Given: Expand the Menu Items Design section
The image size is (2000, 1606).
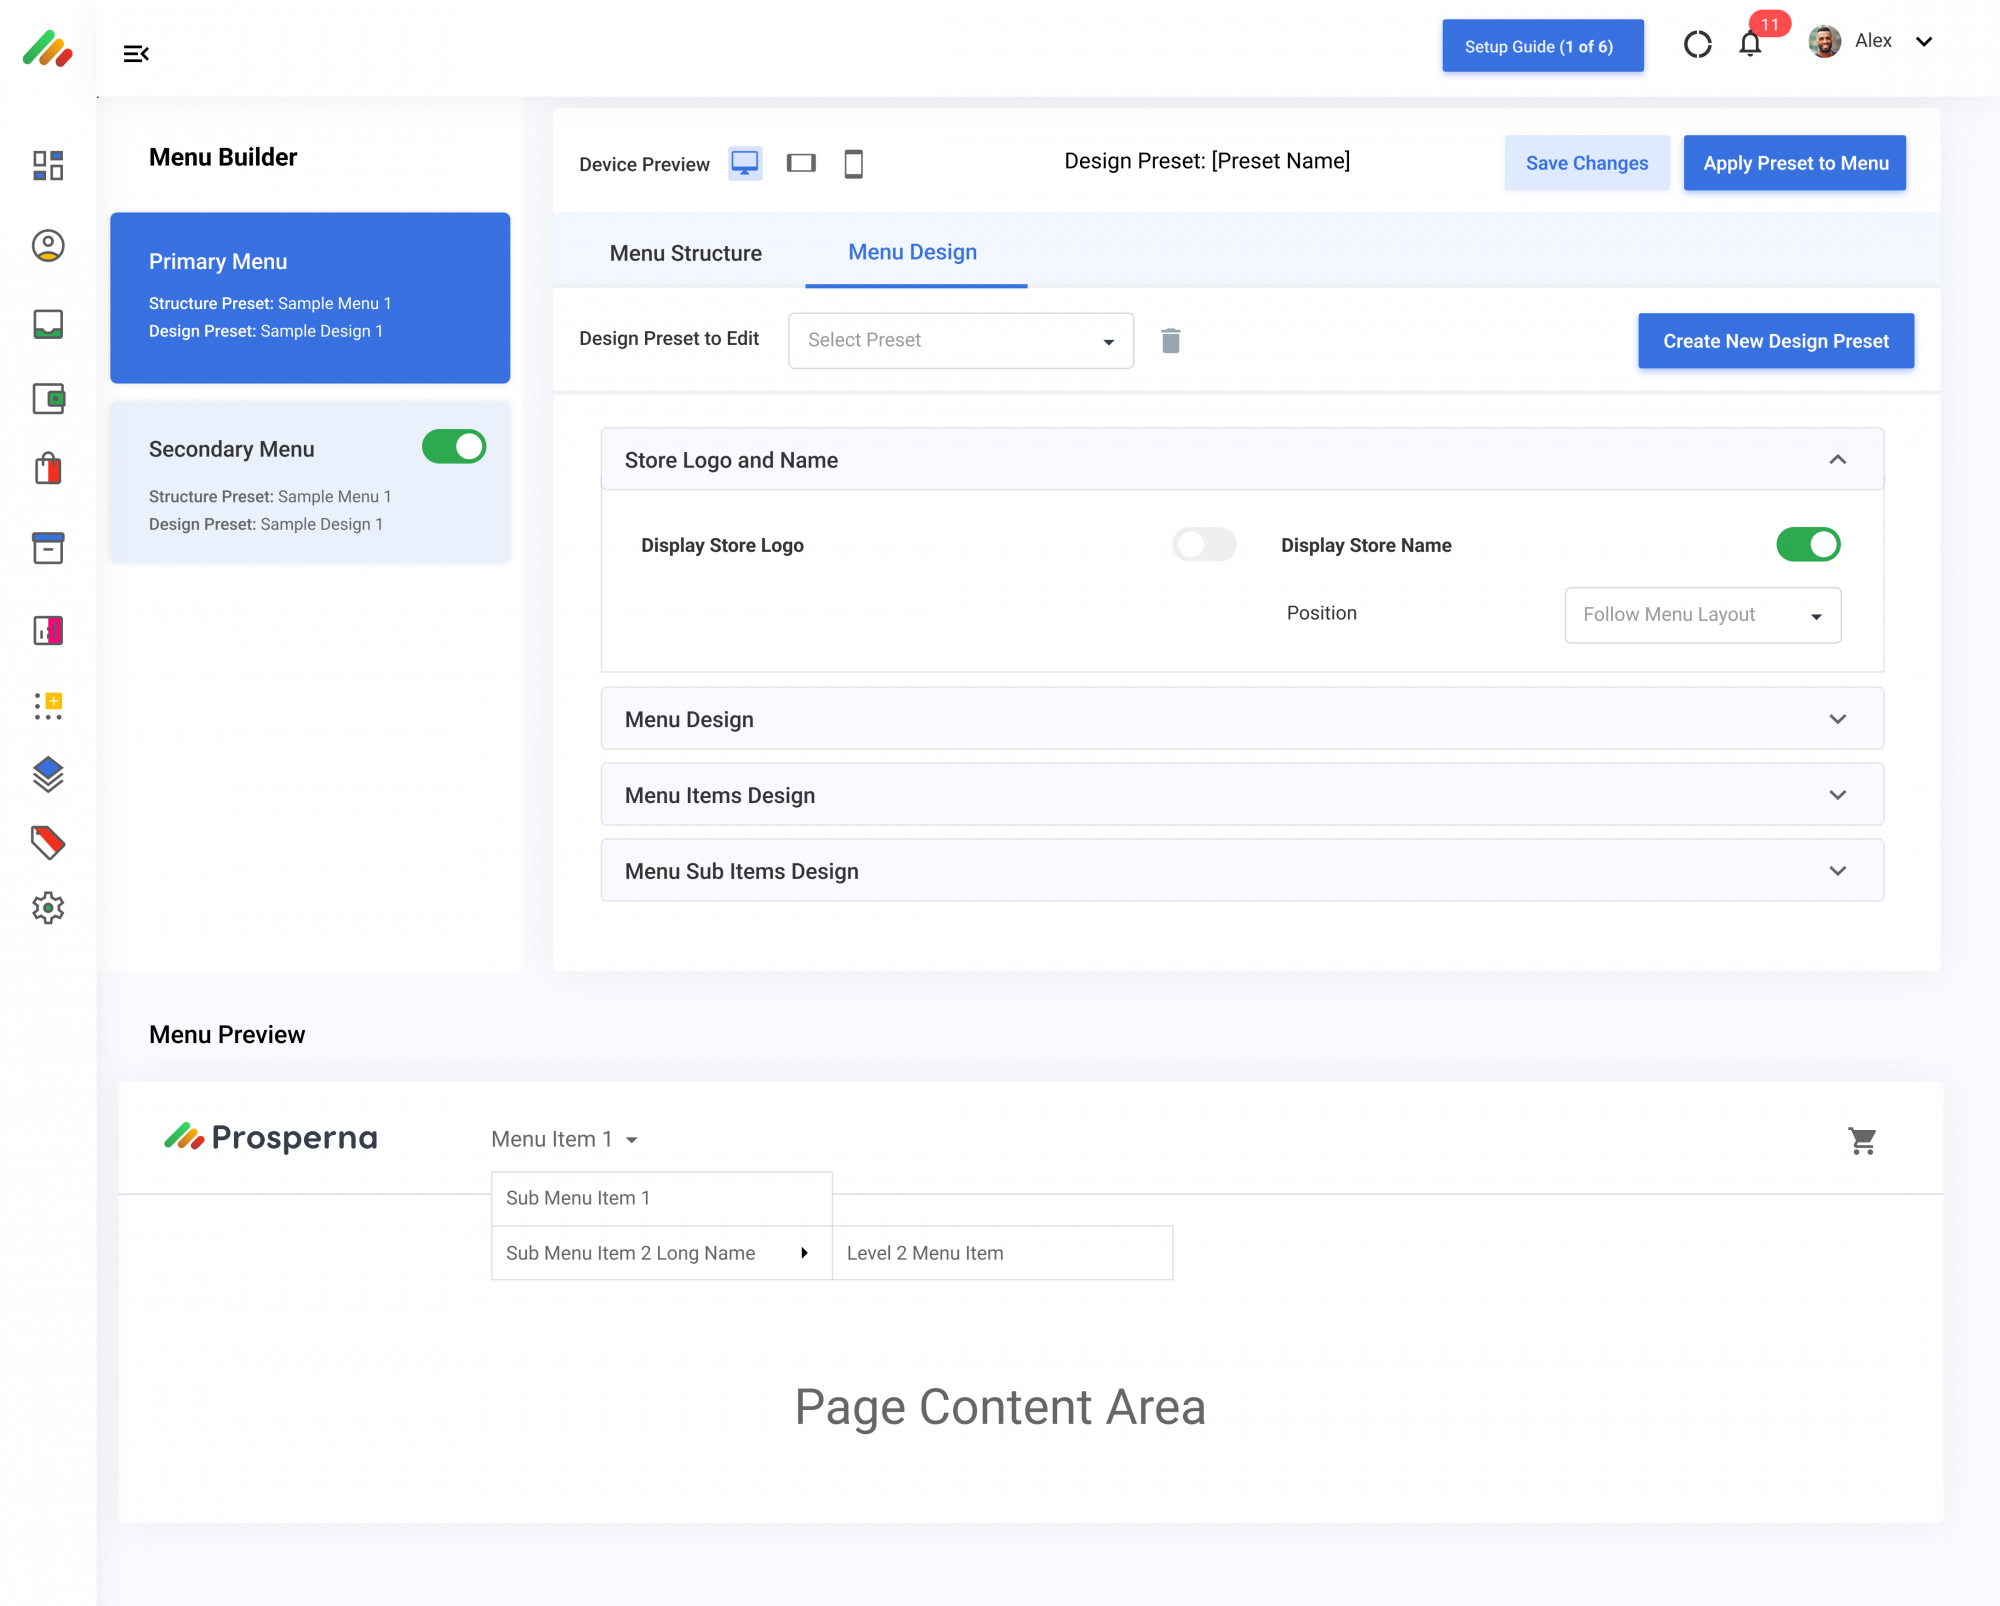Looking at the screenshot, I should [1242, 795].
